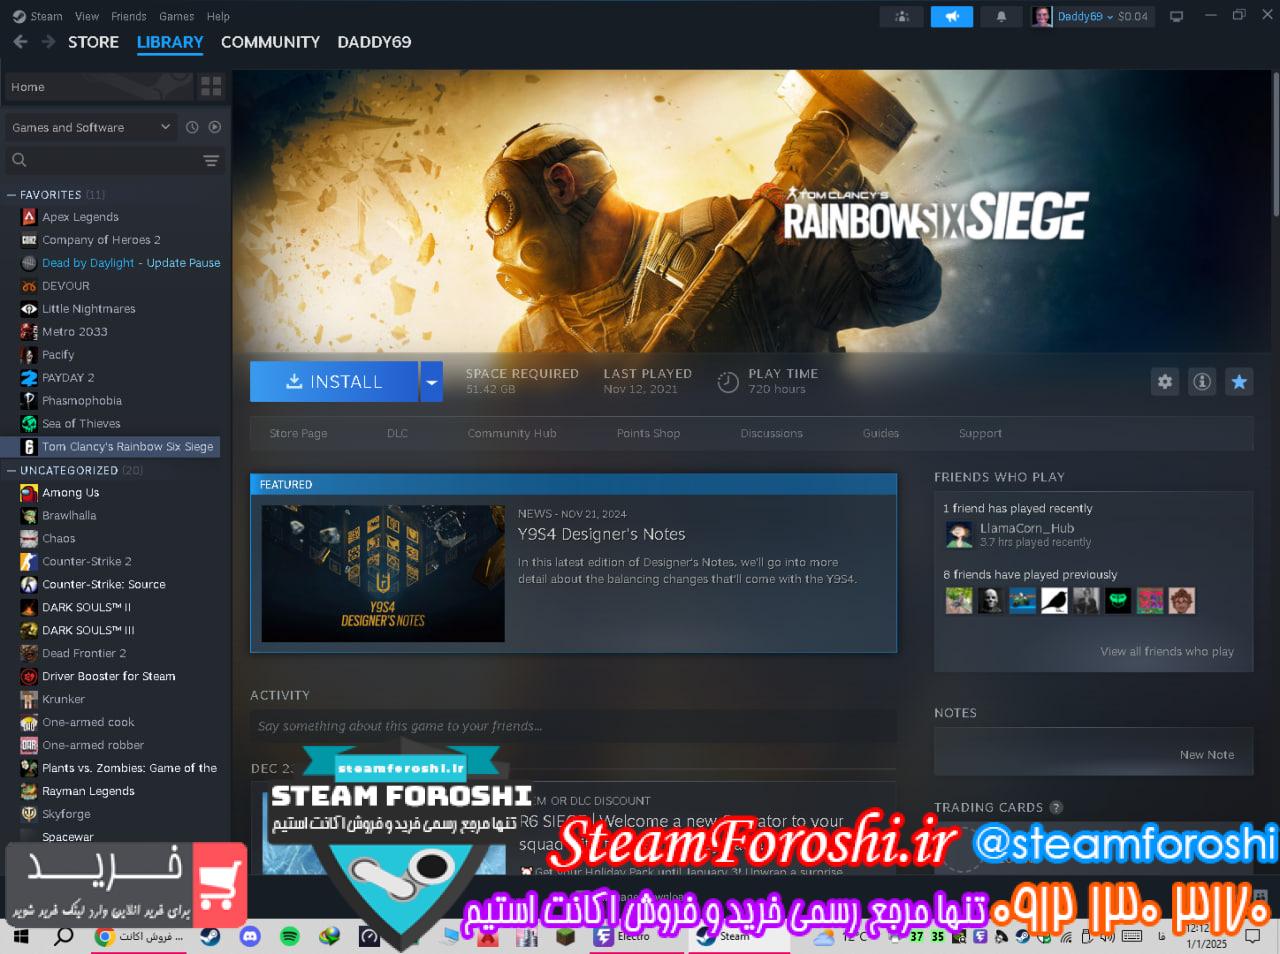The height and width of the screenshot is (954, 1280).
Task: Click the library Home button
Action: point(98,87)
